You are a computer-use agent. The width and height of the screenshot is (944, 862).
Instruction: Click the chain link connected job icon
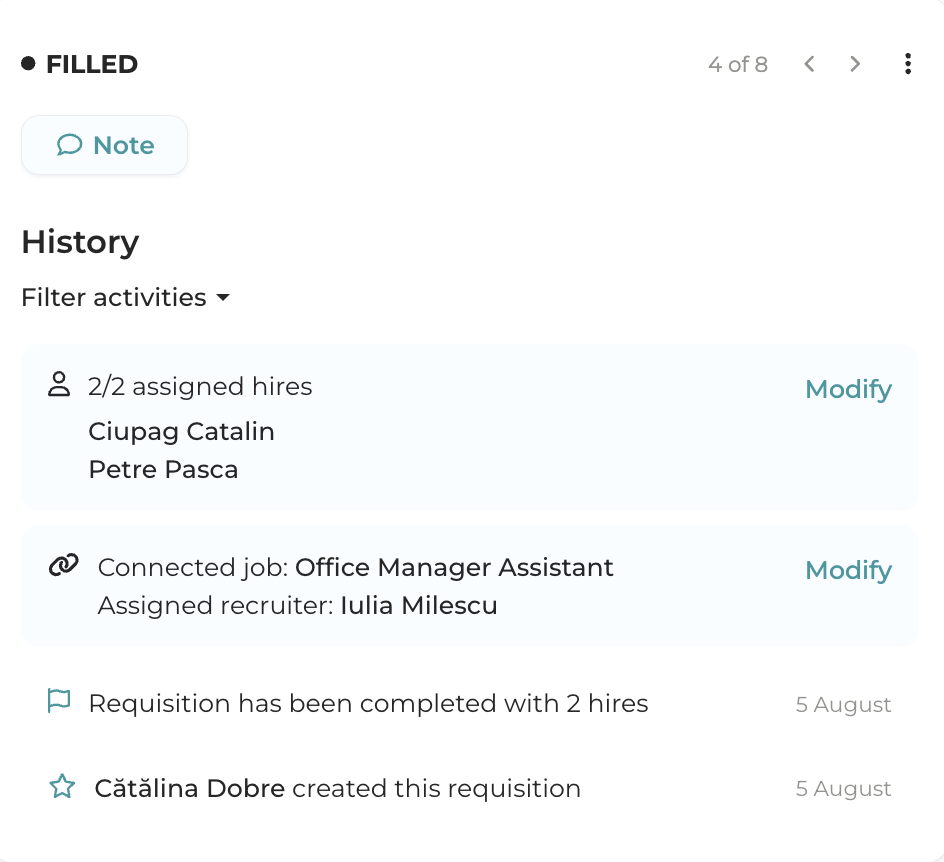(x=63, y=566)
